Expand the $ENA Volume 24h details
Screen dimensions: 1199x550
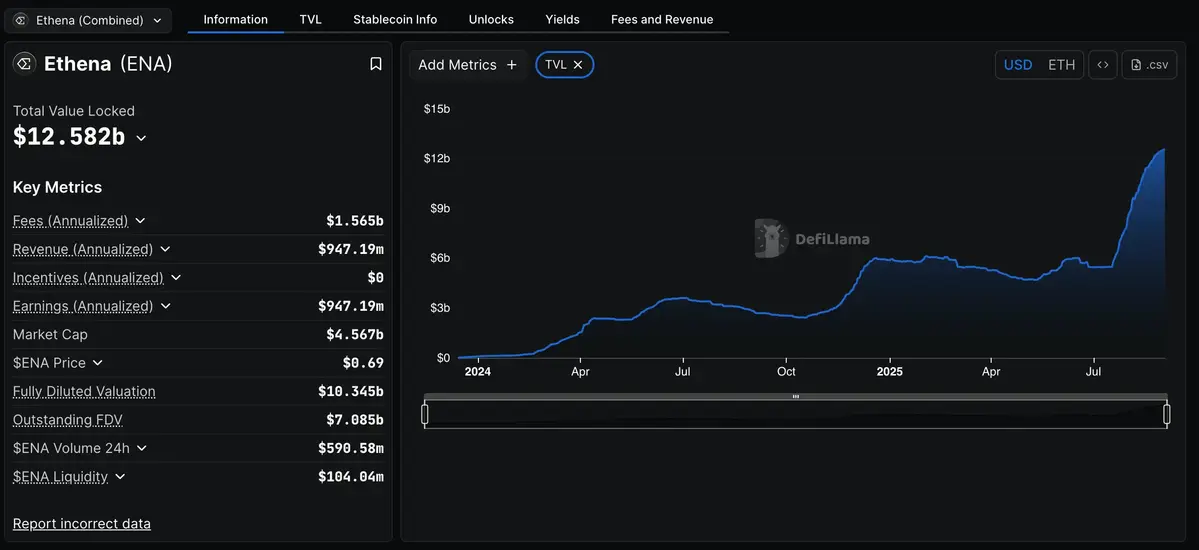[141, 448]
